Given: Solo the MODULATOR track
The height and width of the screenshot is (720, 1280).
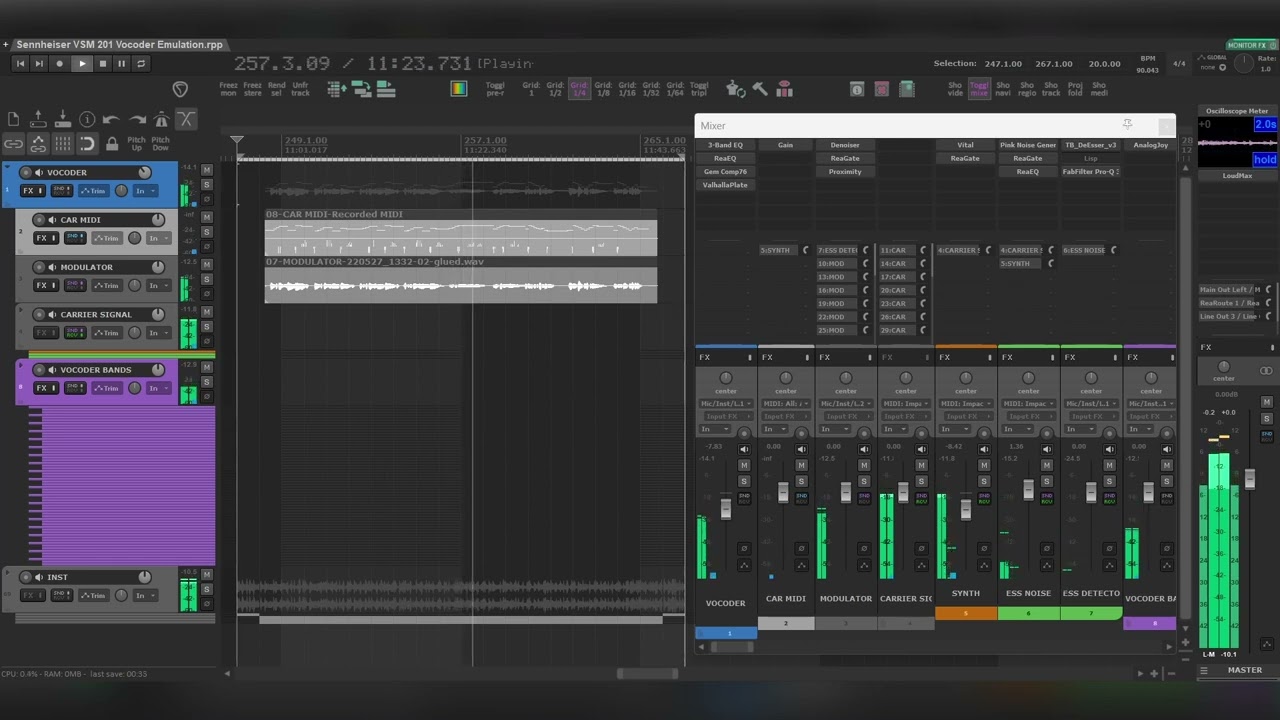Looking at the screenshot, I should tap(207, 280).
